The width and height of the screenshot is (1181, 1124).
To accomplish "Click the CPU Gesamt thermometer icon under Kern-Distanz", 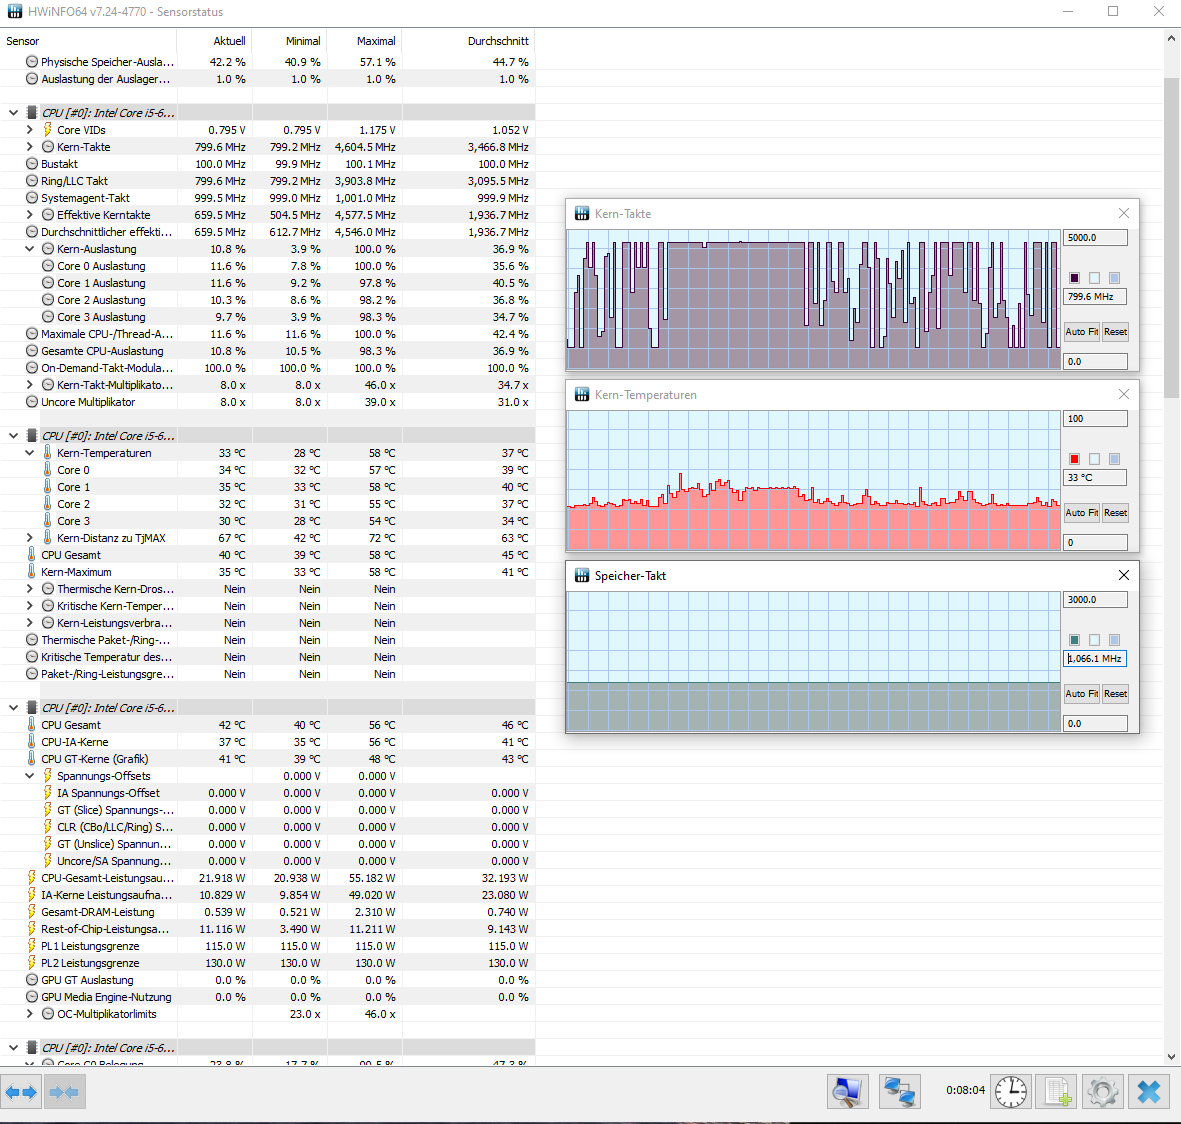I will pyautogui.click(x=32, y=554).
